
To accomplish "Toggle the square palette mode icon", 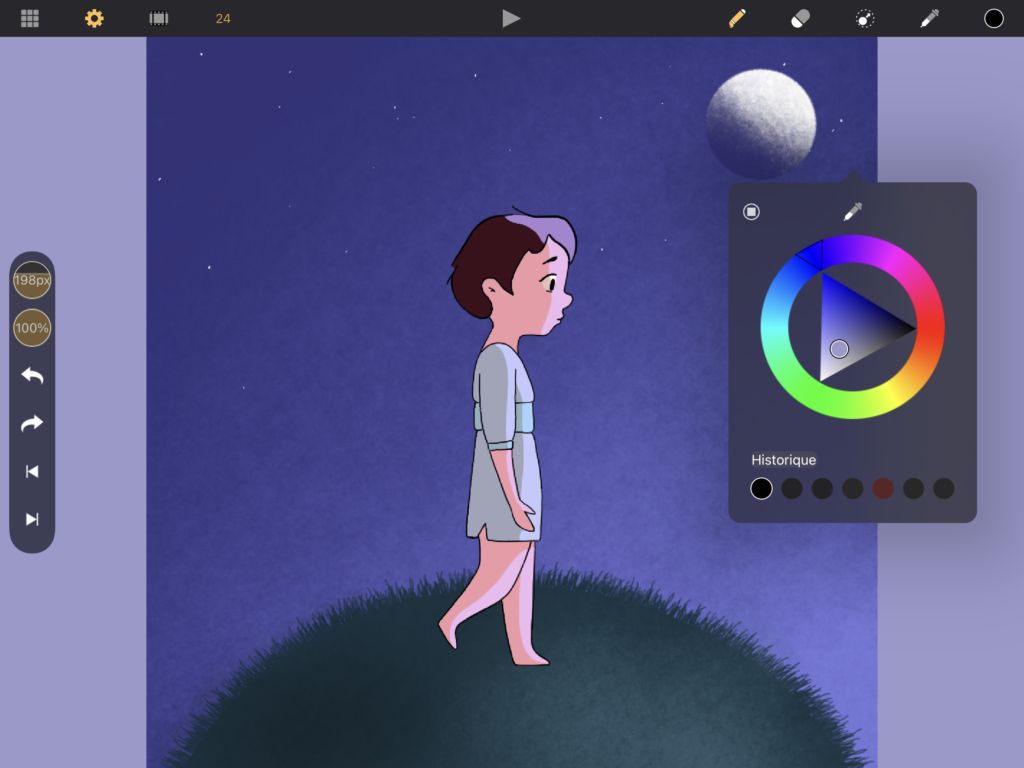I will 751,212.
